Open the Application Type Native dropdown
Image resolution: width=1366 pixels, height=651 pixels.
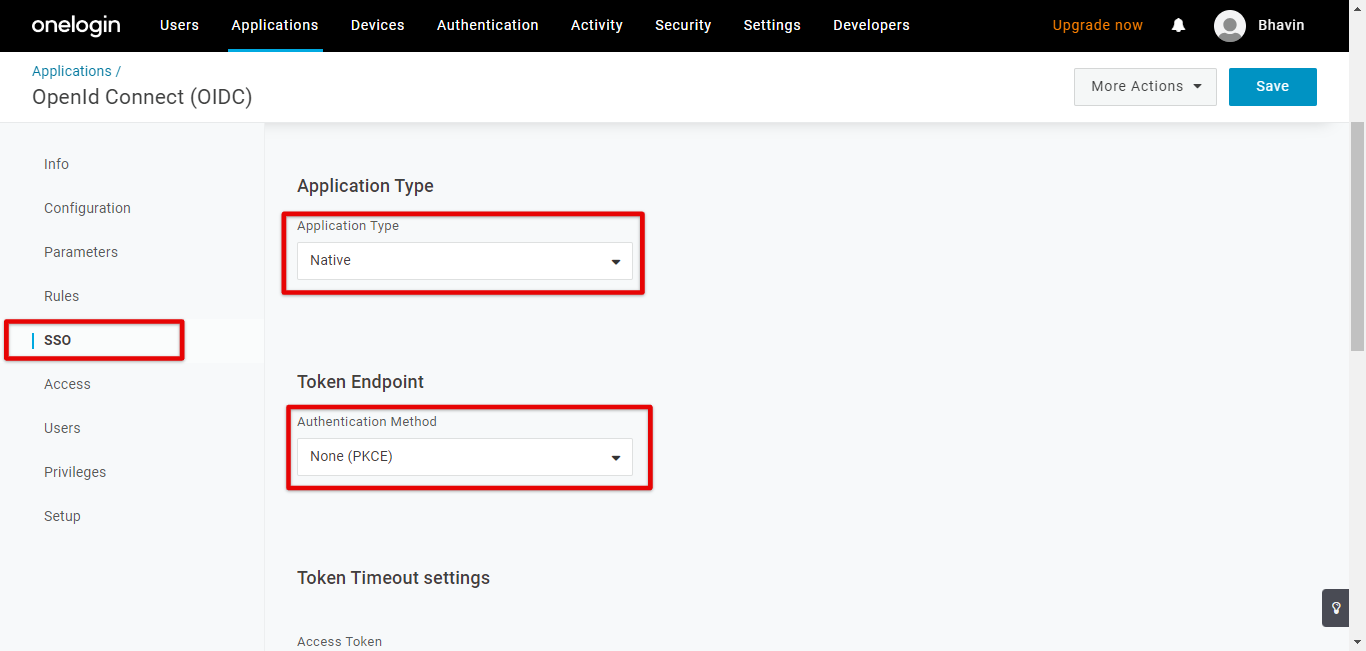click(465, 260)
